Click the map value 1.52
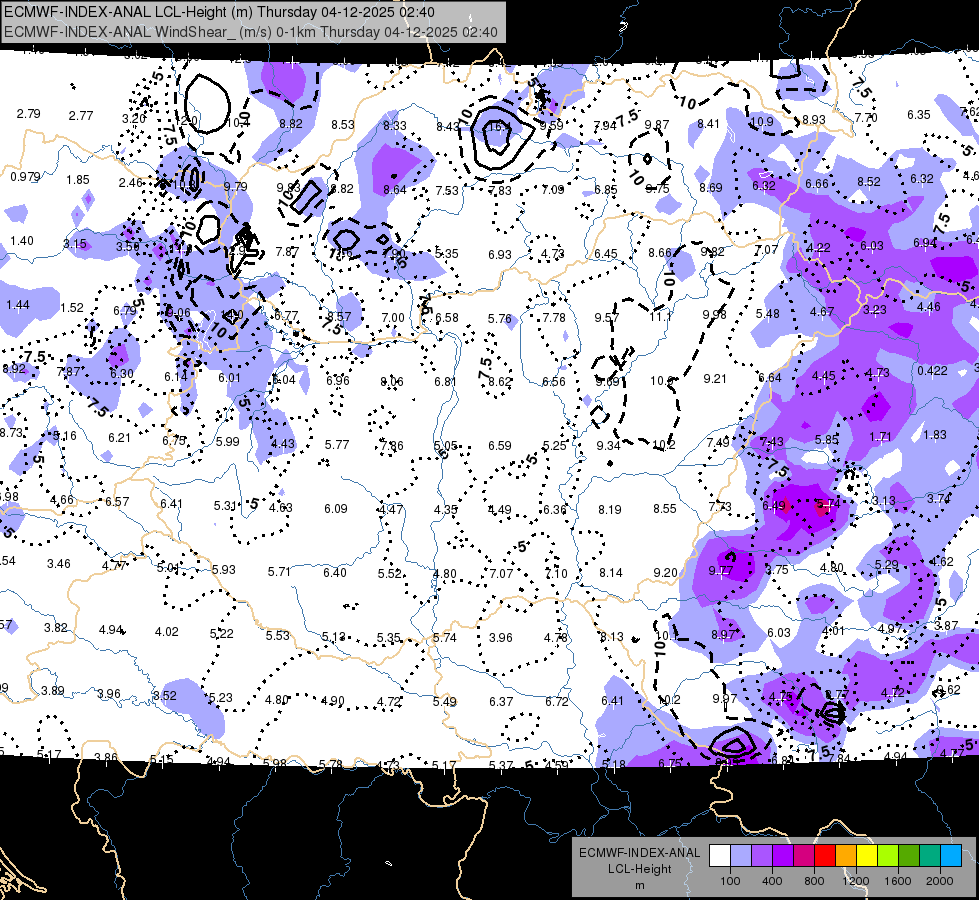The height and width of the screenshot is (900, 979). [72, 307]
